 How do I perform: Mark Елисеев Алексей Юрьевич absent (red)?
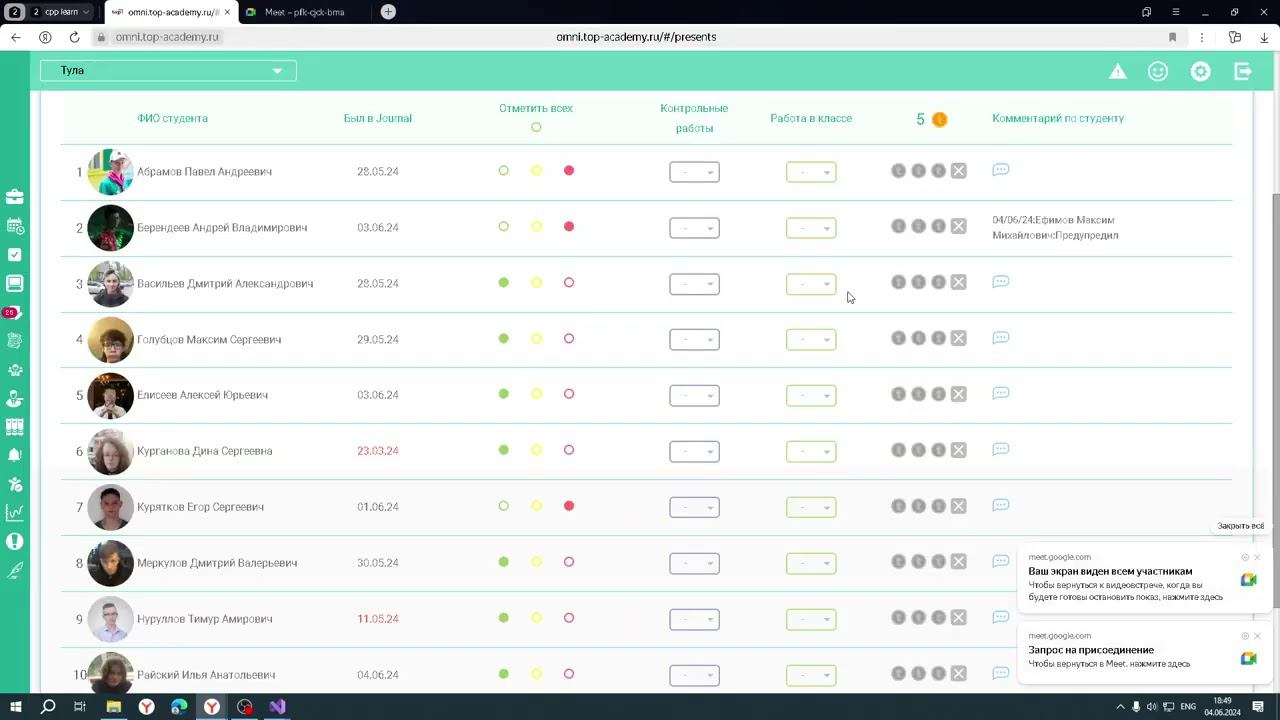(569, 394)
